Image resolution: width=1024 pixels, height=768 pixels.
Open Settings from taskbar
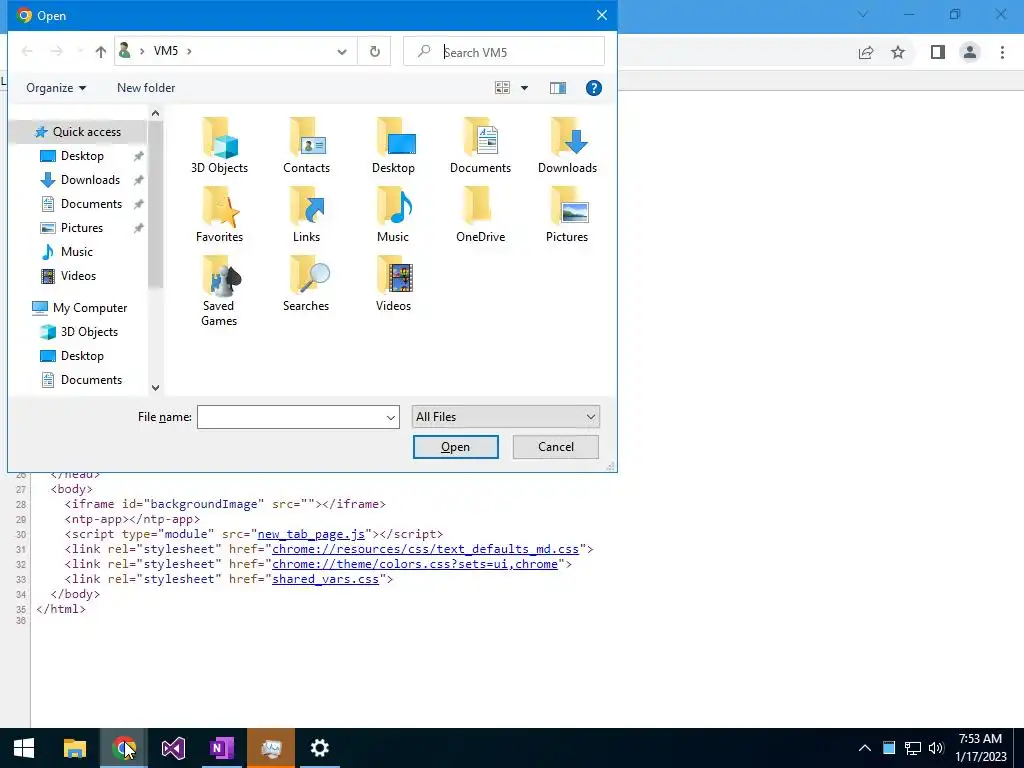coord(319,748)
